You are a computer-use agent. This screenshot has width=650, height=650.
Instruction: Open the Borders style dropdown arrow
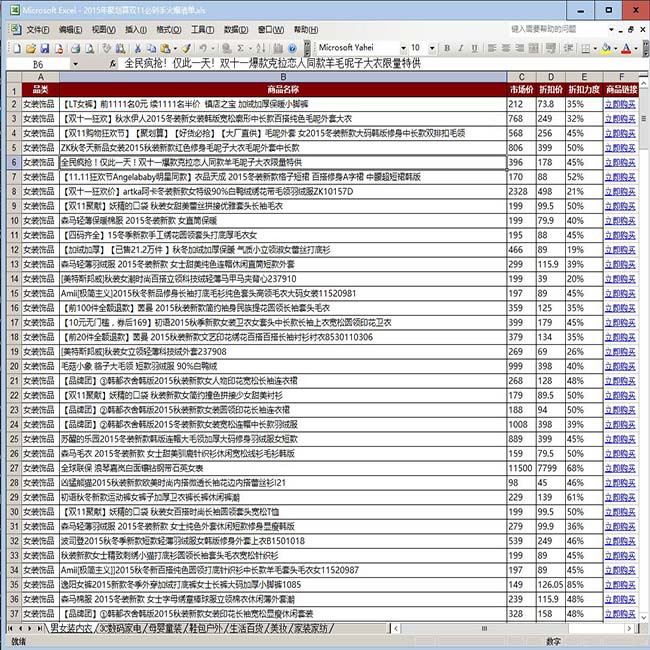pos(595,49)
